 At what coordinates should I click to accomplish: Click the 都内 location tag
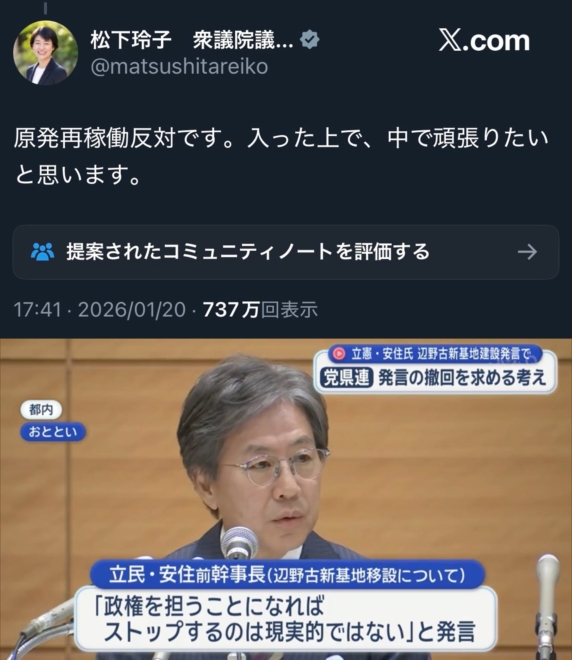41,410
